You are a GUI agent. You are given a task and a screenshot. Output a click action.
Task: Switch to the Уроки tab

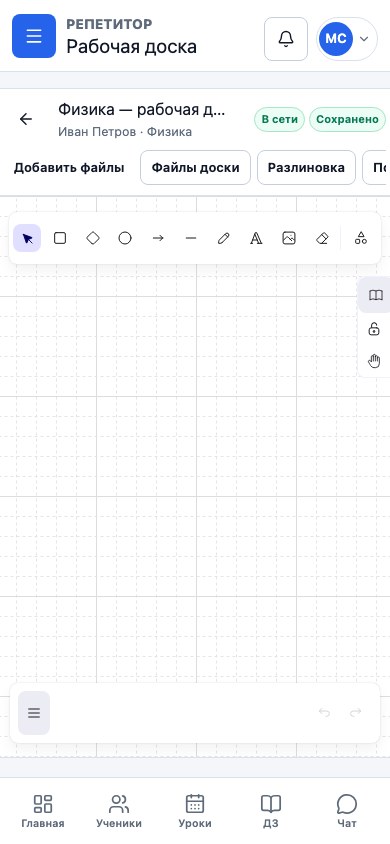pyautogui.click(x=195, y=811)
